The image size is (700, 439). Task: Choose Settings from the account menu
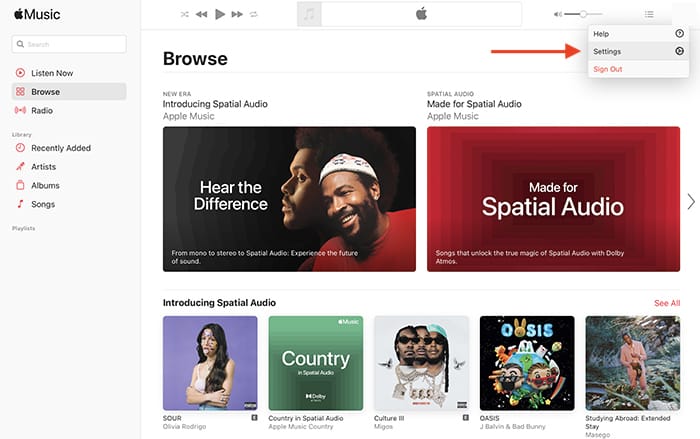[638, 51]
